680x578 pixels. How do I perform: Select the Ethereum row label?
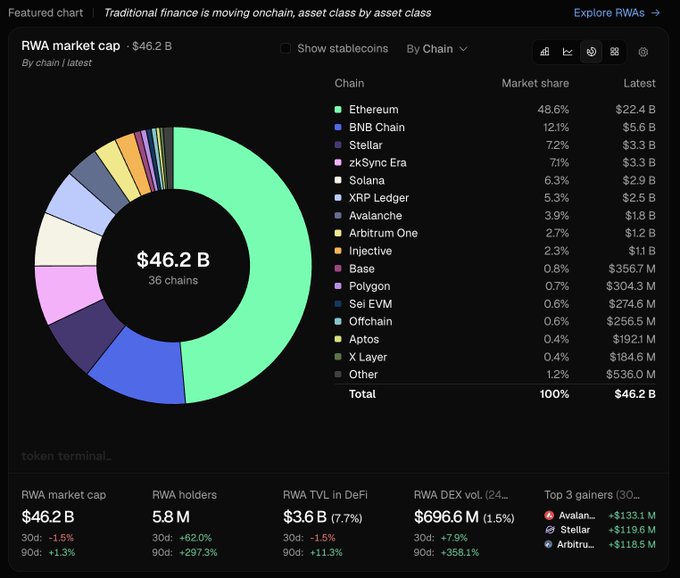373,109
